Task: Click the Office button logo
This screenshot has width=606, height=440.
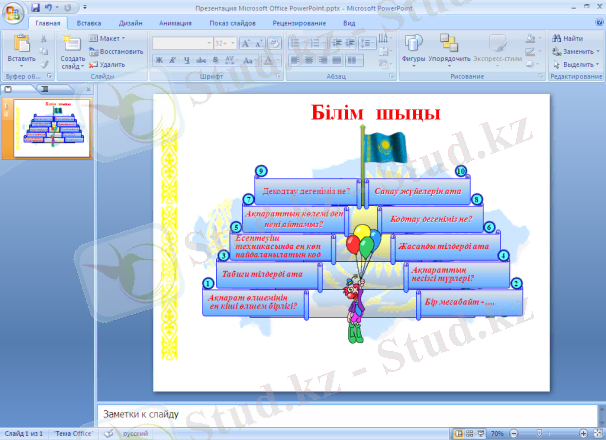Action: click(12, 12)
